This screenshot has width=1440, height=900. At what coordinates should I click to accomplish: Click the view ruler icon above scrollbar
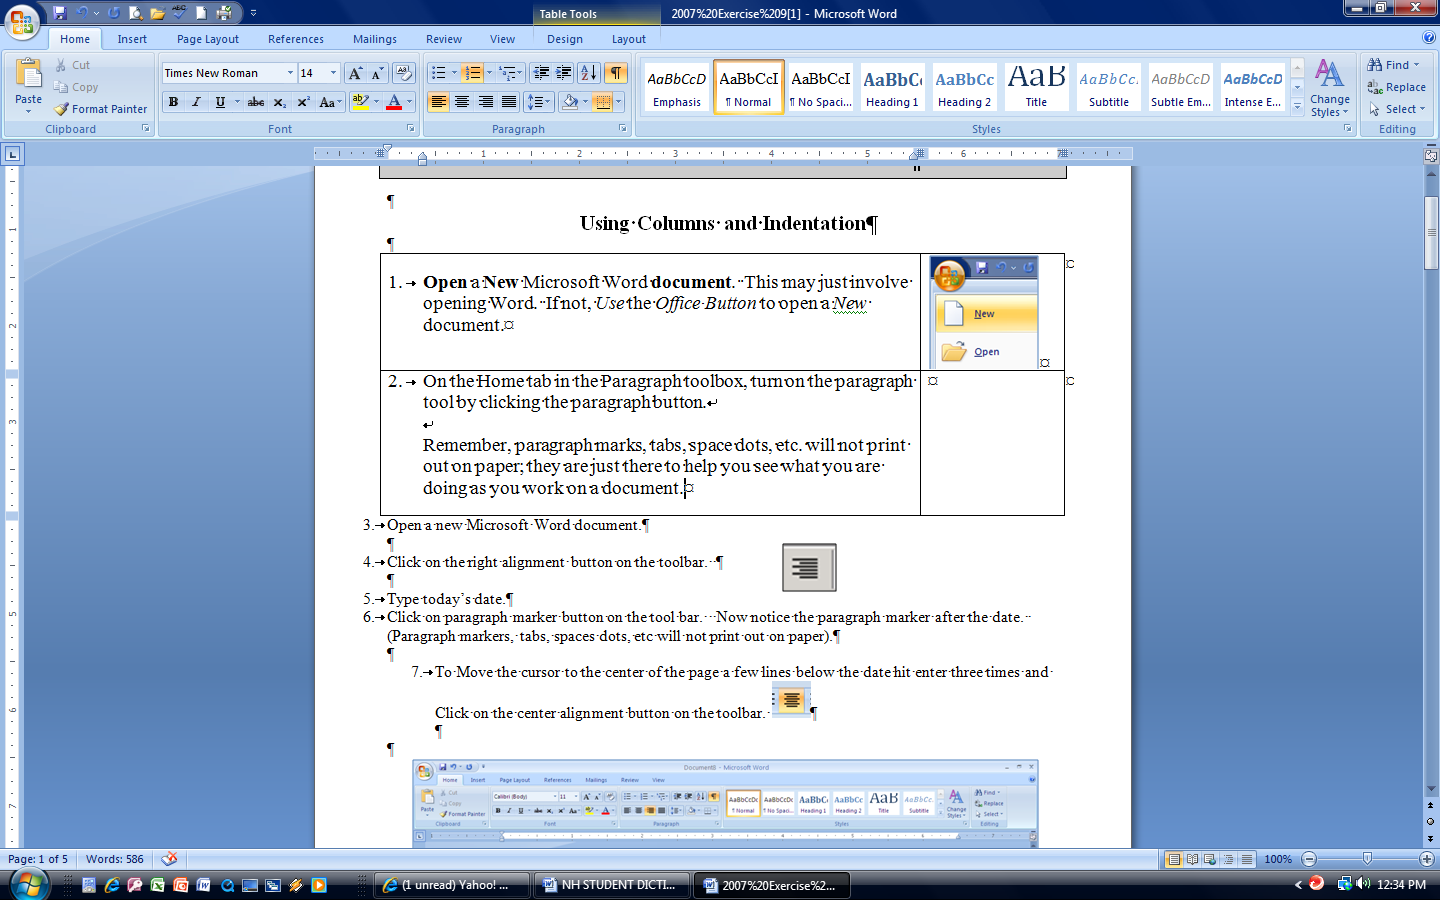1430,156
